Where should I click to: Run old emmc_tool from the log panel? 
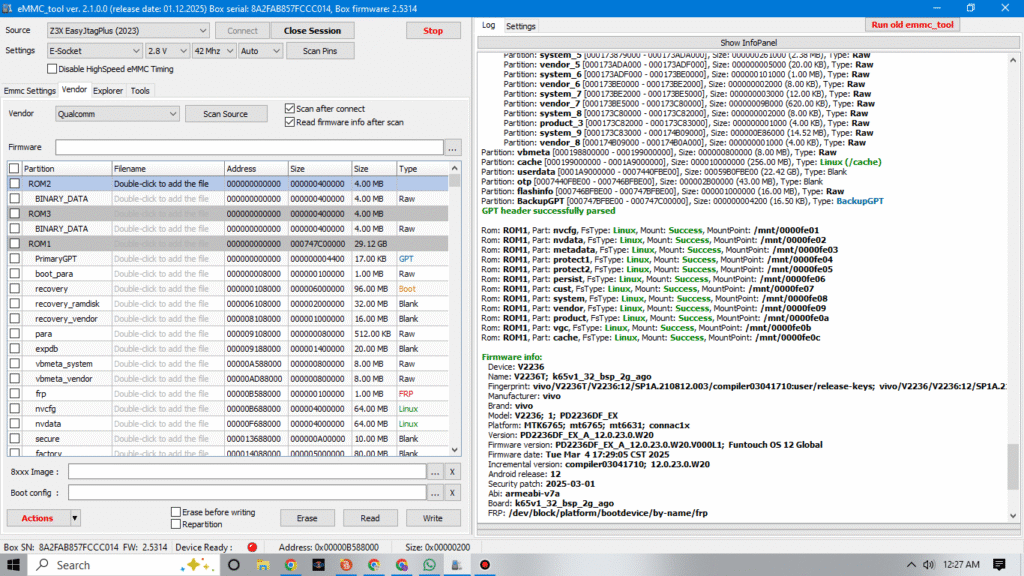point(911,24)
